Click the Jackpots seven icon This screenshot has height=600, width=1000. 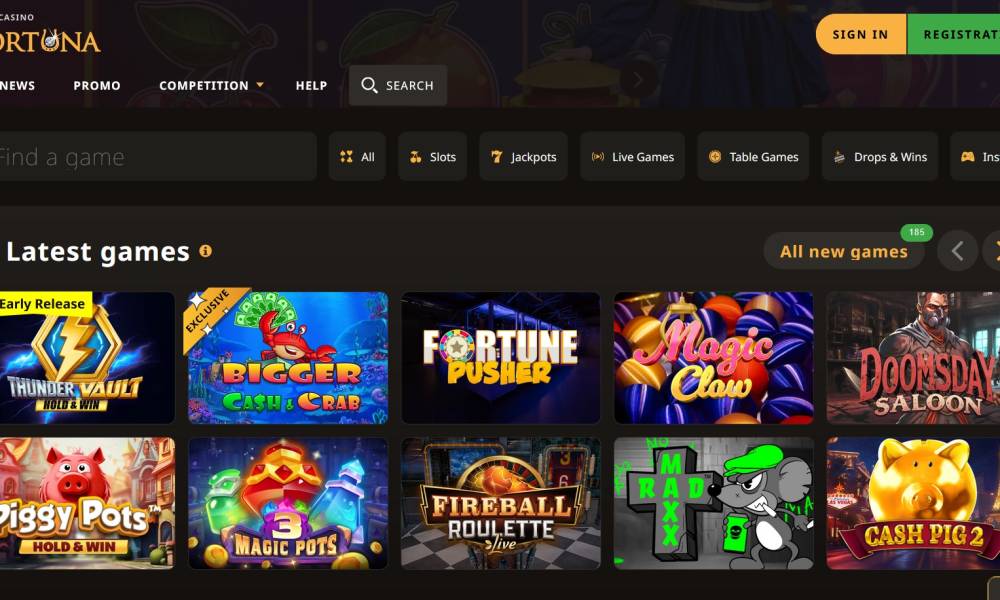496,157
